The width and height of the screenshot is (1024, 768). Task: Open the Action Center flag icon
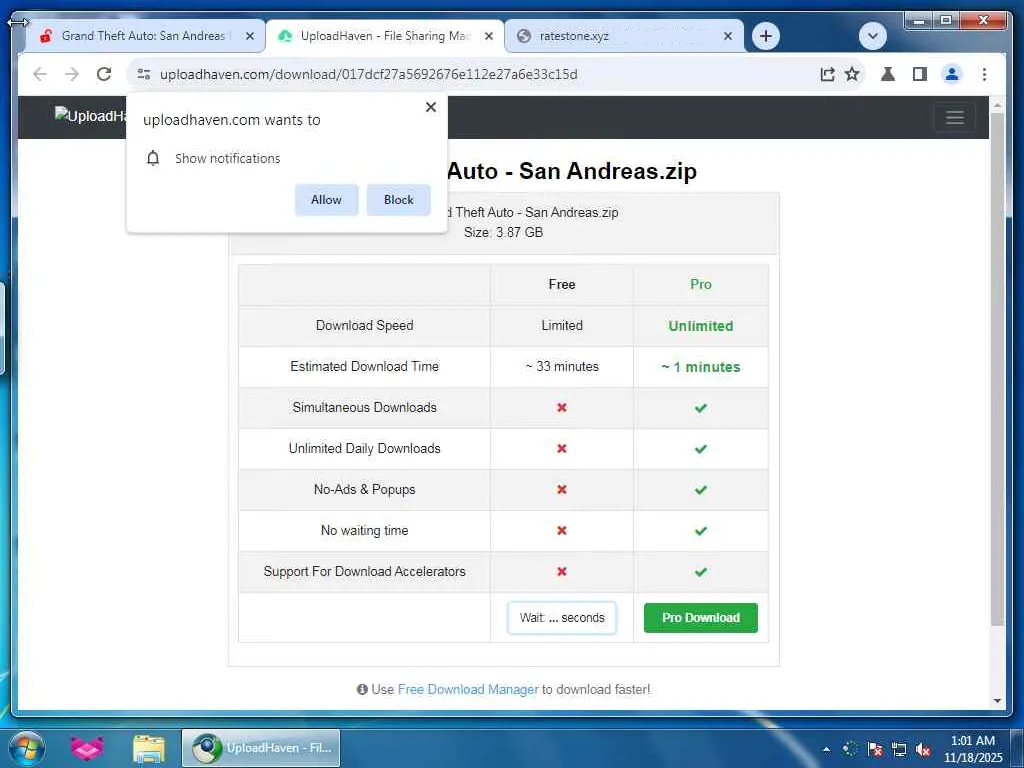875,750
